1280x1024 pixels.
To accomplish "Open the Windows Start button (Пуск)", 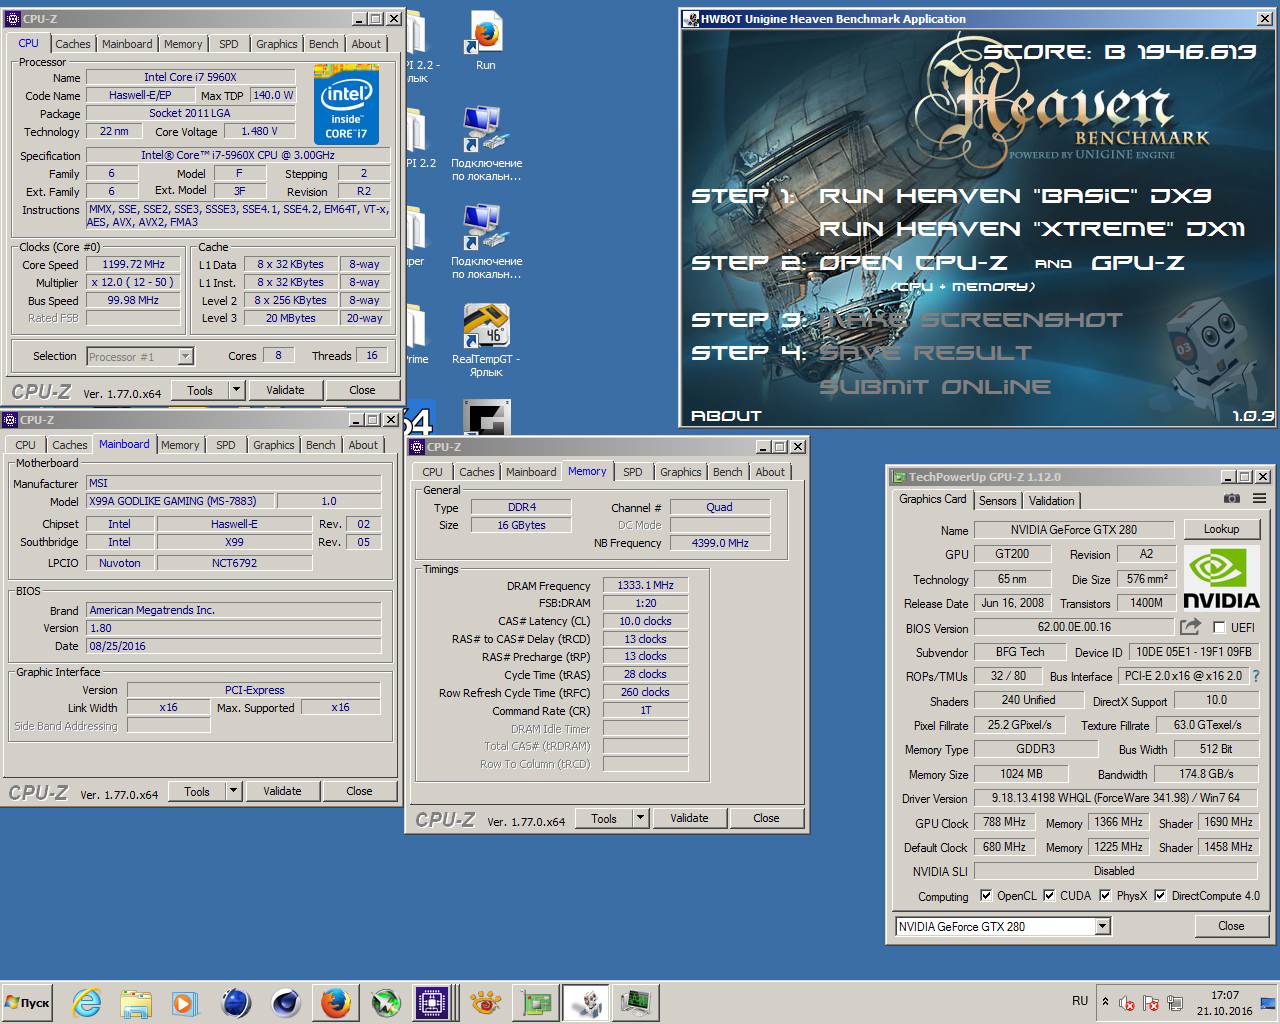I will tap(27, 1002).
